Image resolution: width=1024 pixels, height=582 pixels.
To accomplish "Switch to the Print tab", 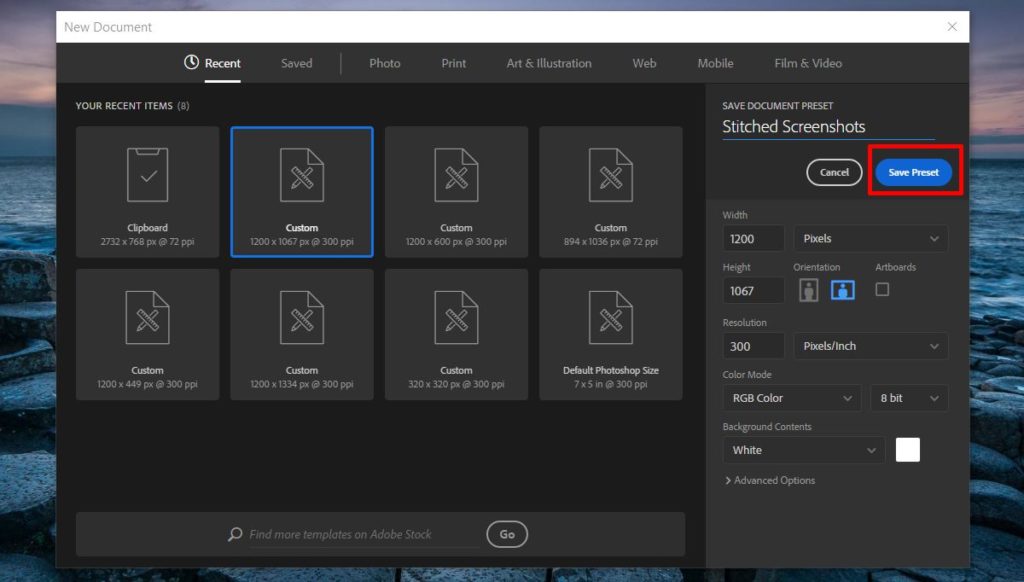I will (x=453, y=62).
